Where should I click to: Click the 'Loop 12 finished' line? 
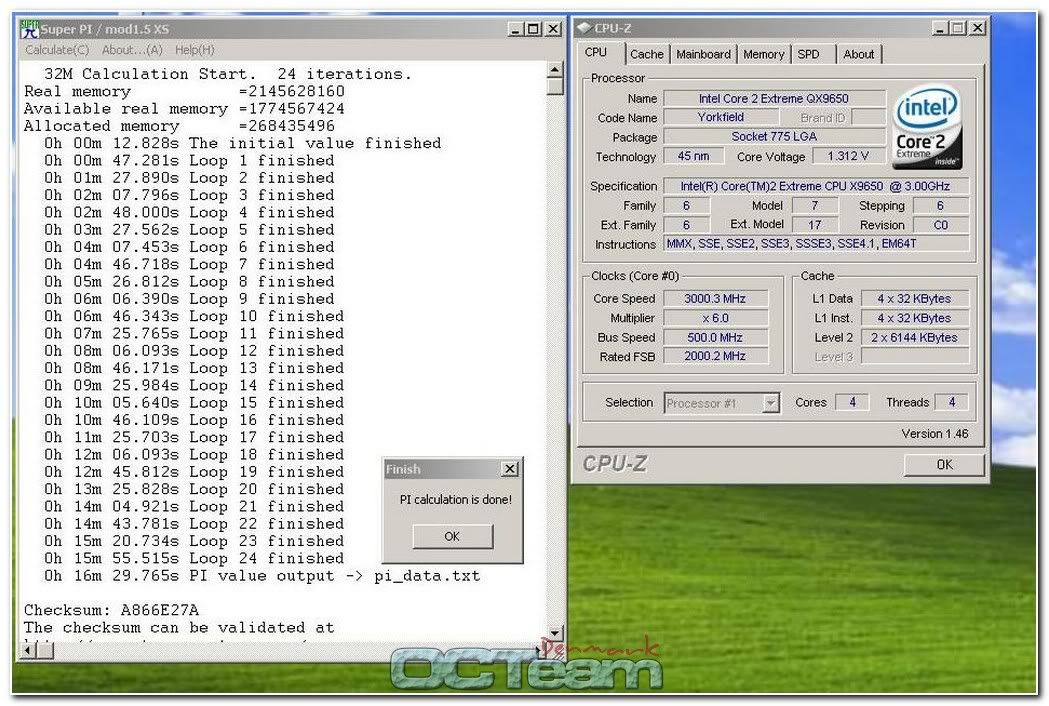194,351
